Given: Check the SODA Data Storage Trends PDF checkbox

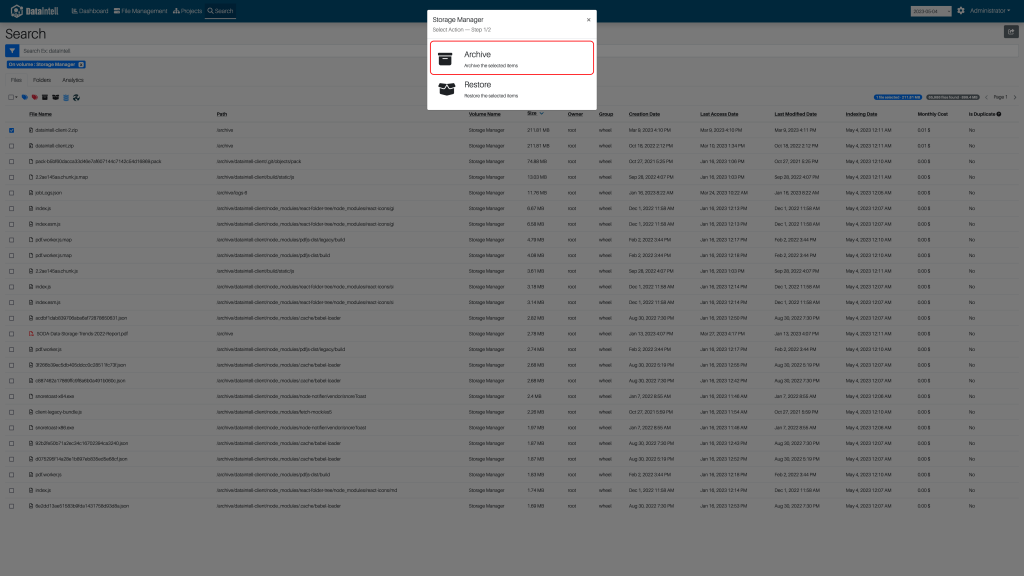Looking at the screenshot, I should [11, 334].
